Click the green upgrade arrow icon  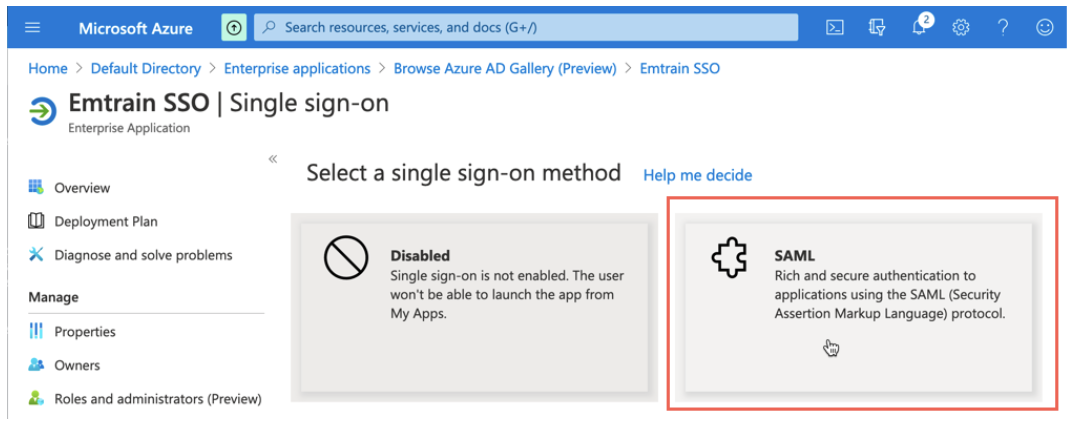(x=234, y=27)
